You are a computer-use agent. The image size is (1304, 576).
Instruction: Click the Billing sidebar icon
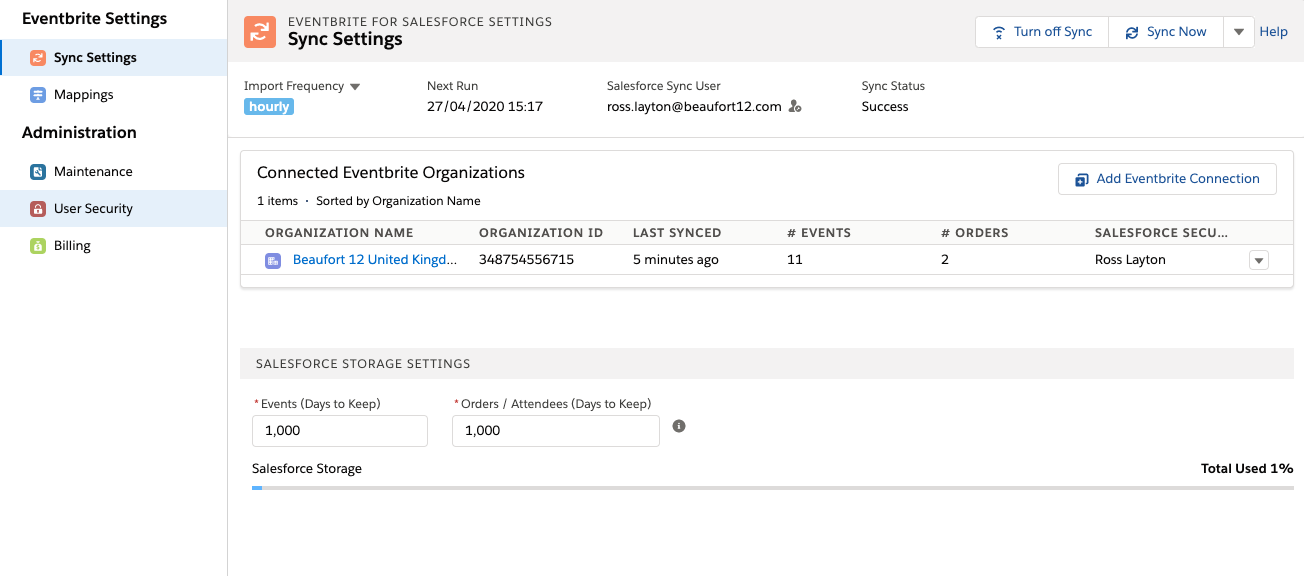(x=38, y=246)
